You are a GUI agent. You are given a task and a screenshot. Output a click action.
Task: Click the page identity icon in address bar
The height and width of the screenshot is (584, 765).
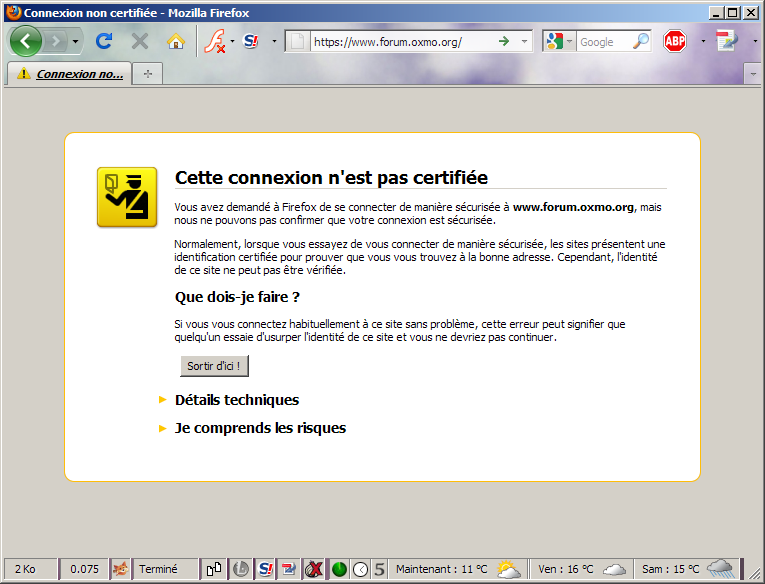point(298,41)
